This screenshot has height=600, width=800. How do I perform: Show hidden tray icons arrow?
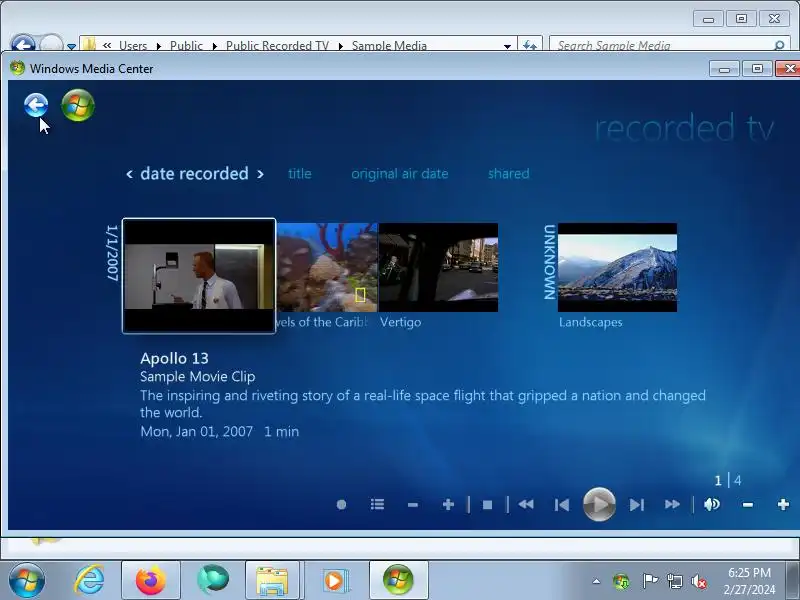(596, 581)
